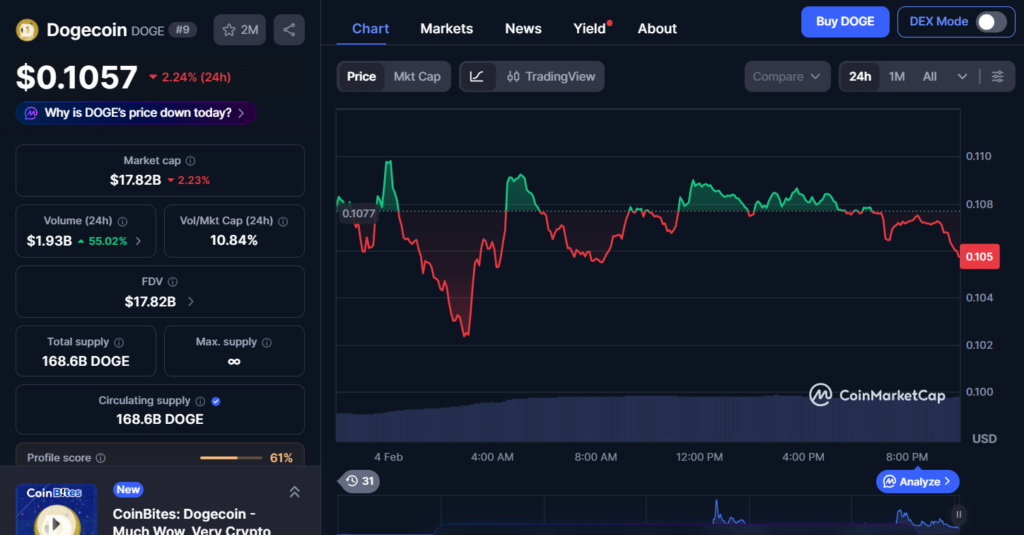Image resolution: width=1024 pixels, height=535 pixels.
Task: Click the Dogecoin logo icon
Action: point(27,30)
